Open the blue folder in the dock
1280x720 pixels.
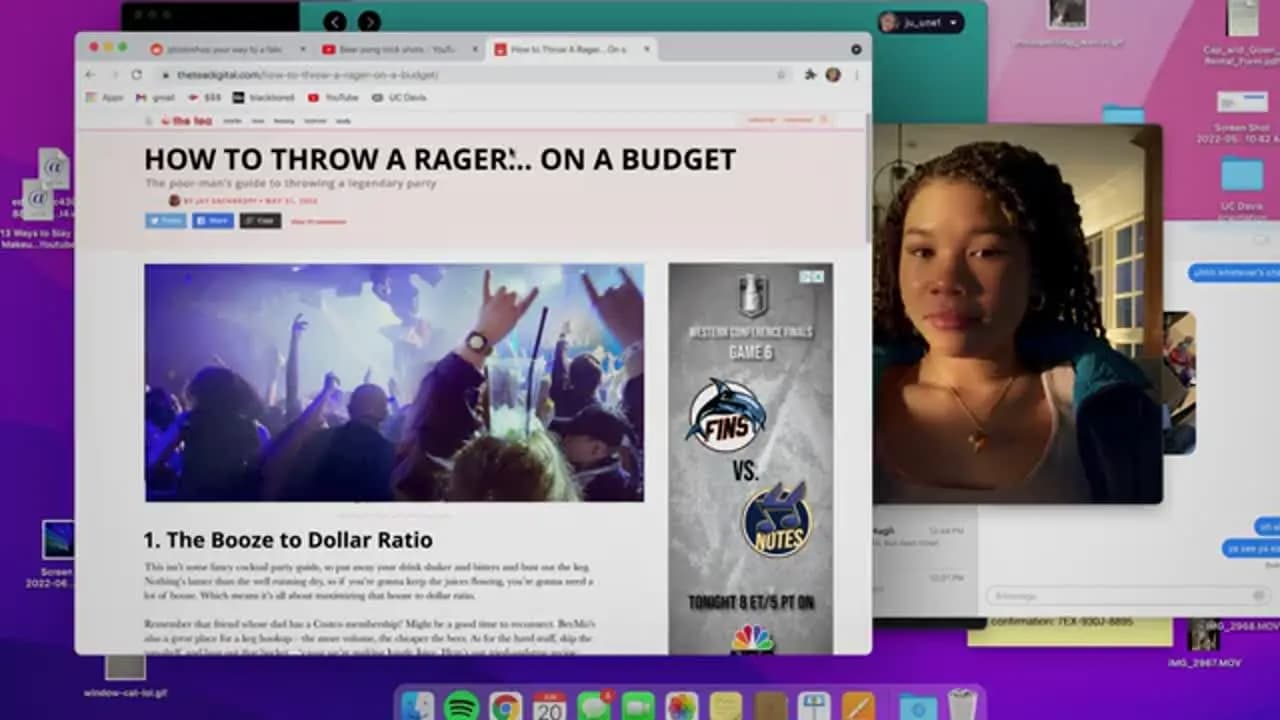pyautogui.click(x=918, y=706)
